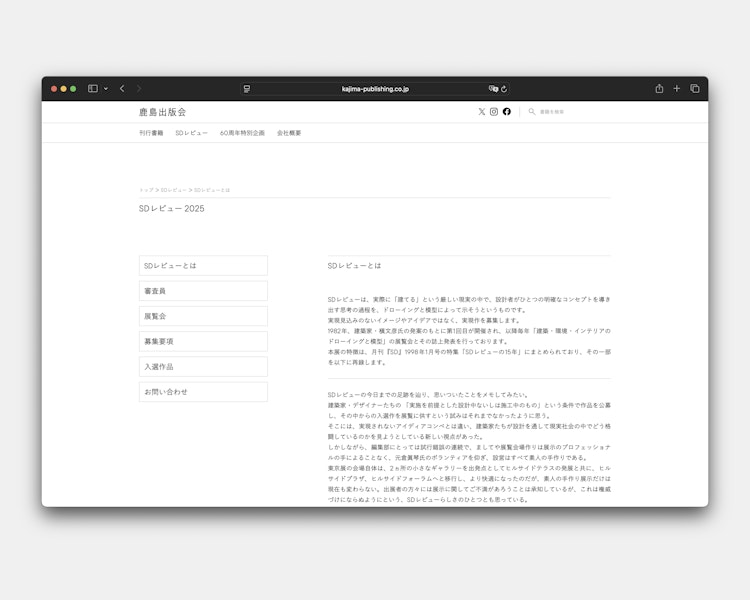Open the Facebook social icon
The image size is (750, 600).
(x=507, y=111)
